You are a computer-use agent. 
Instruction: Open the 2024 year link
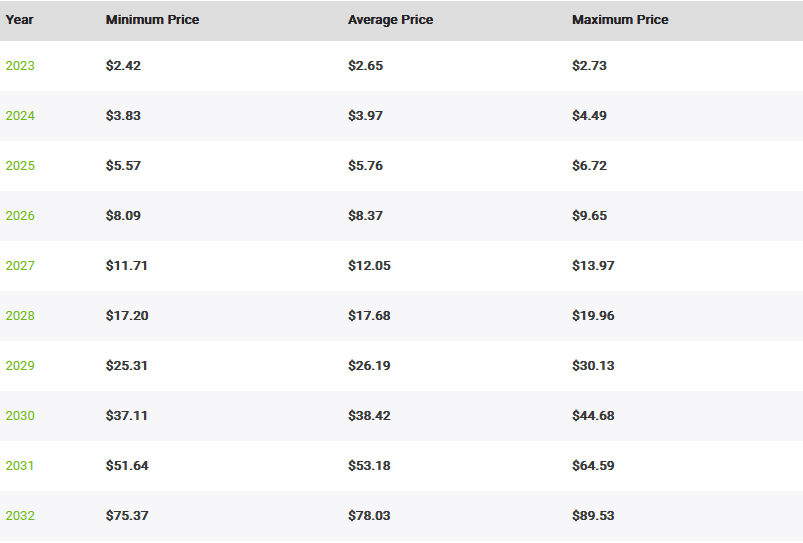20,116
